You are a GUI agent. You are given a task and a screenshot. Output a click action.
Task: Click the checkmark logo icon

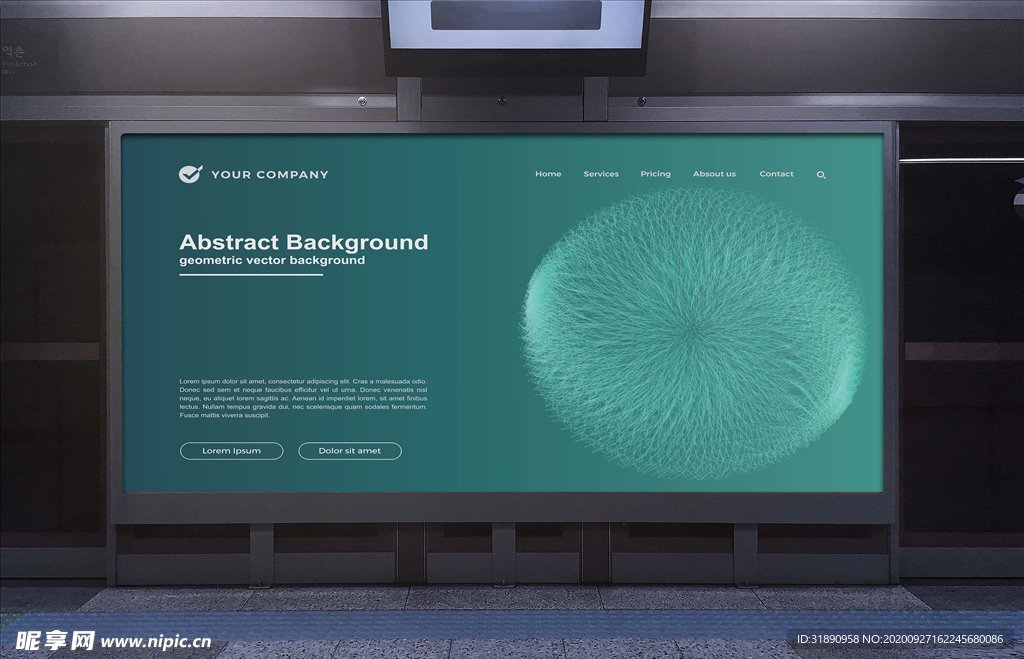[x=190, y=174]
